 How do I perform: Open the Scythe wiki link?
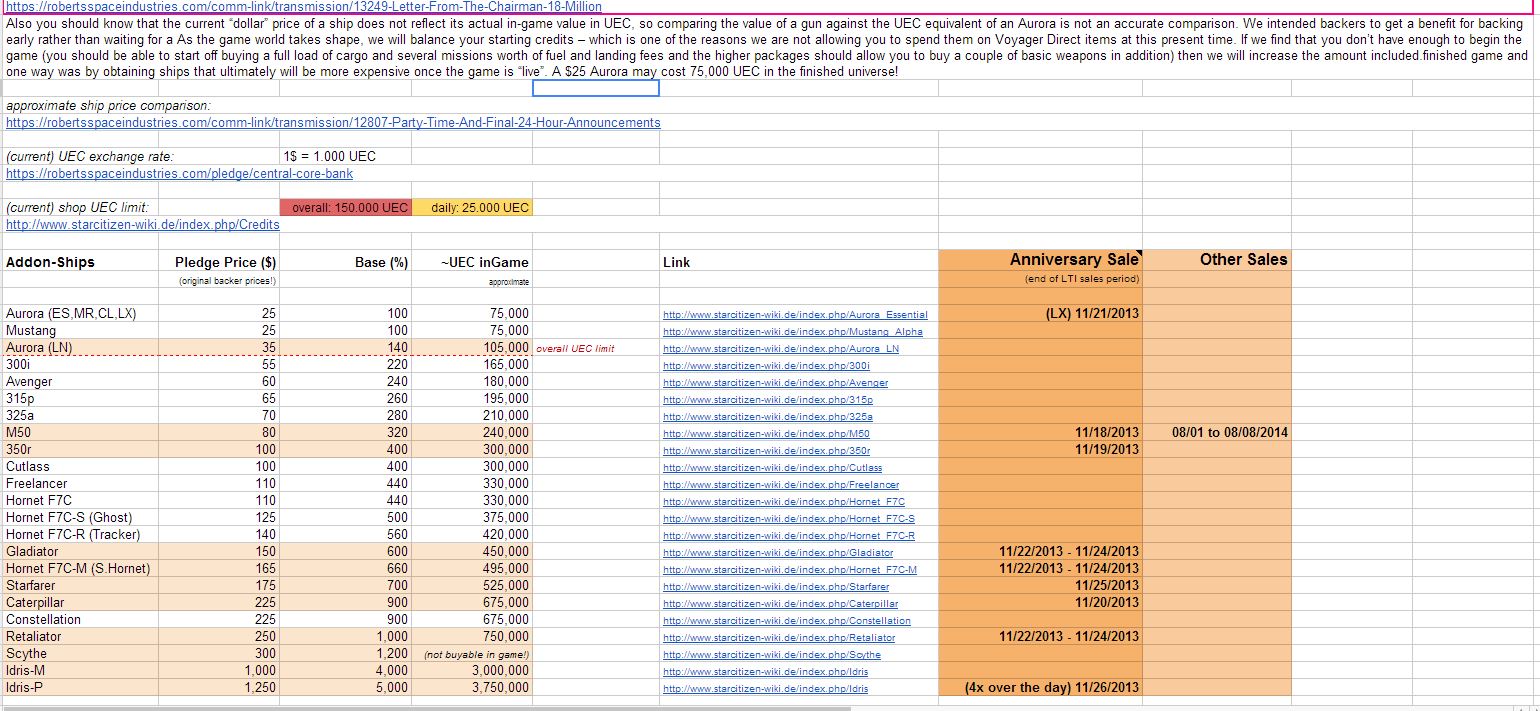point(772,654)
